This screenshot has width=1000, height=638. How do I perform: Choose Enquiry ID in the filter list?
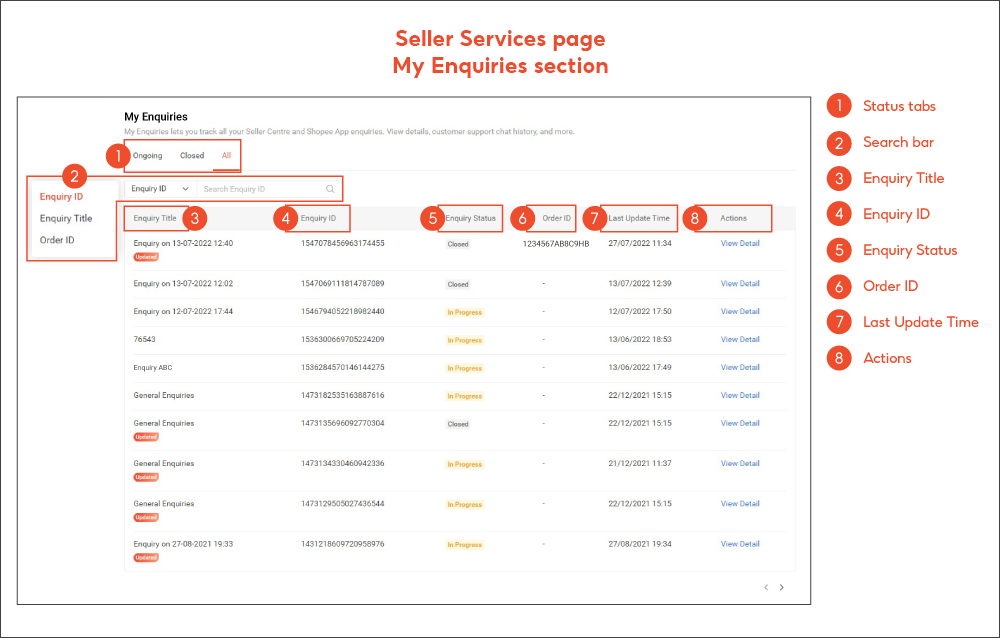61,196
